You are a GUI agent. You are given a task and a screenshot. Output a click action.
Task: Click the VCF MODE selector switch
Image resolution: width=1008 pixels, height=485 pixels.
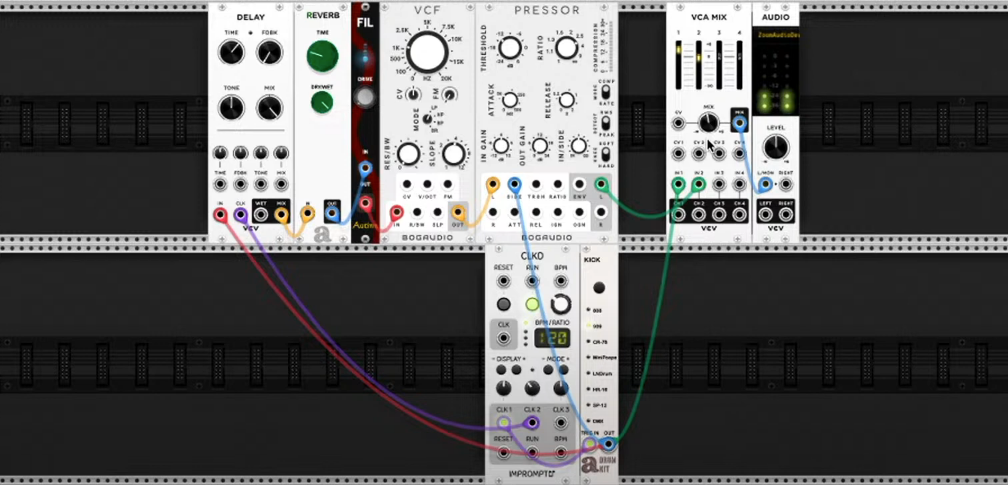coord(427,118)
